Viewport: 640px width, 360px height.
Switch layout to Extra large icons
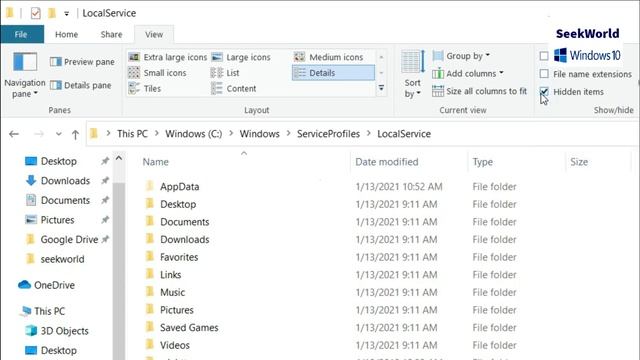167,57
